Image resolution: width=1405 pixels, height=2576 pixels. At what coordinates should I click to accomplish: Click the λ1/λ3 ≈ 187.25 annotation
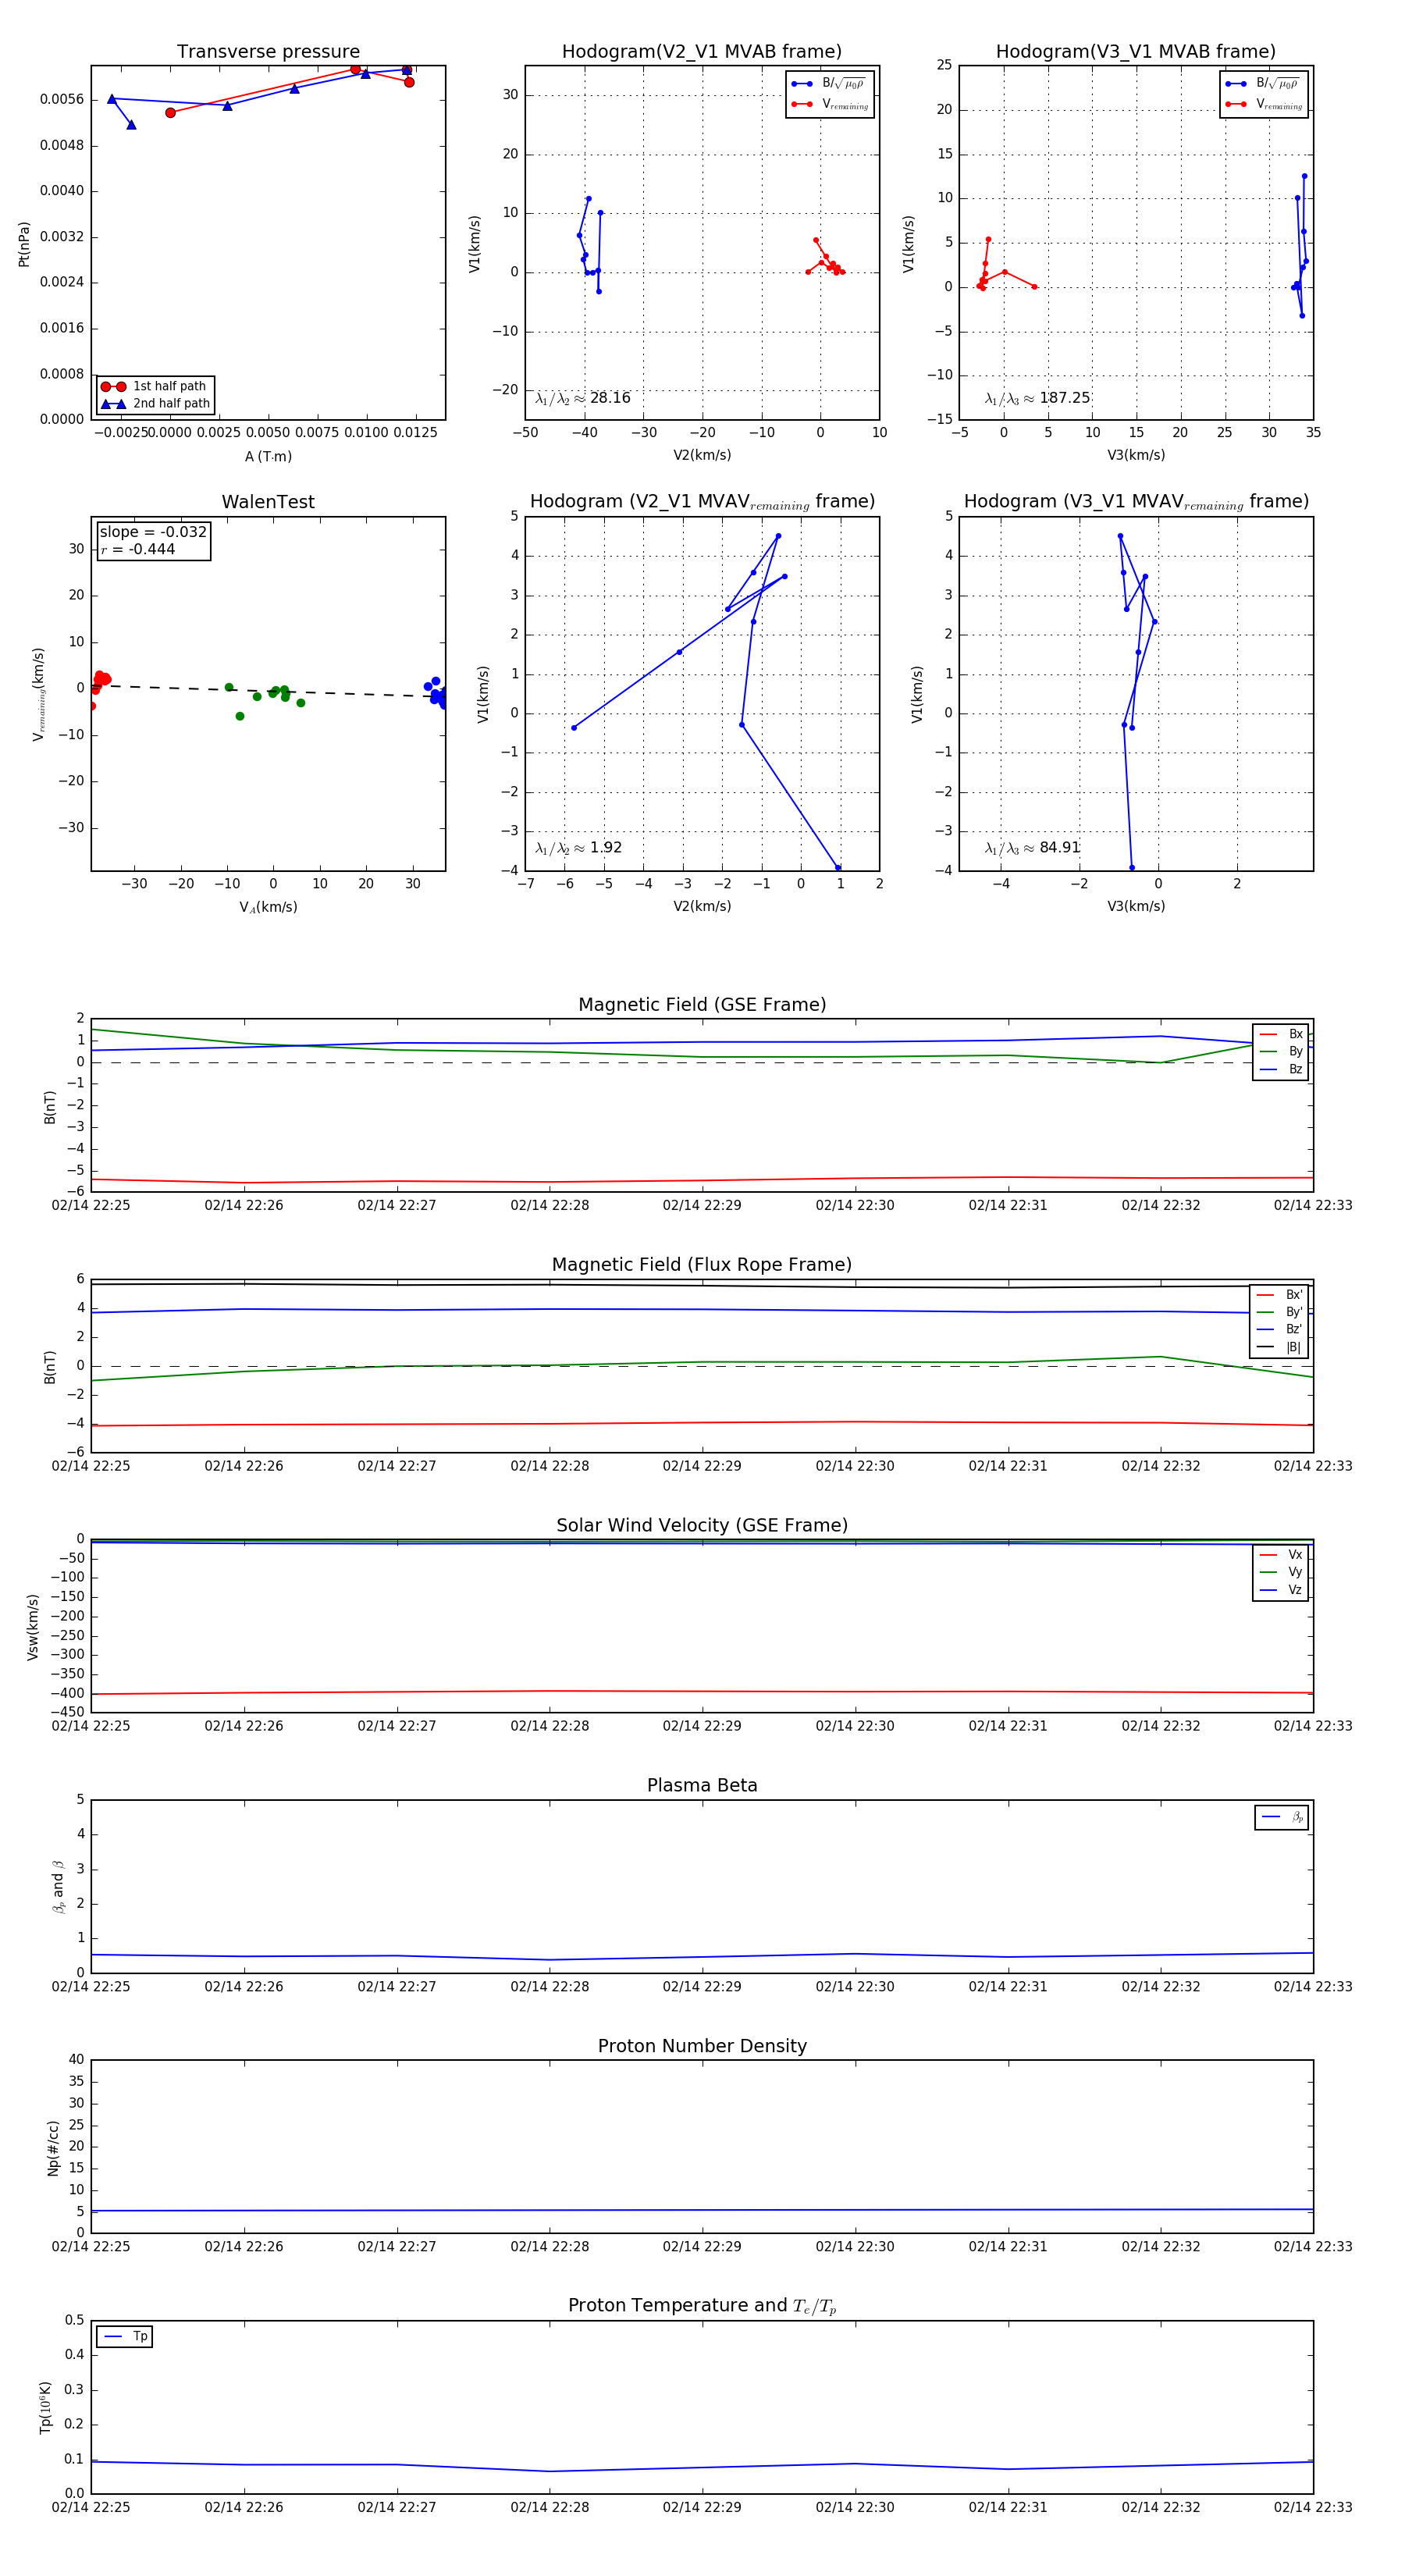point(1037,398)
